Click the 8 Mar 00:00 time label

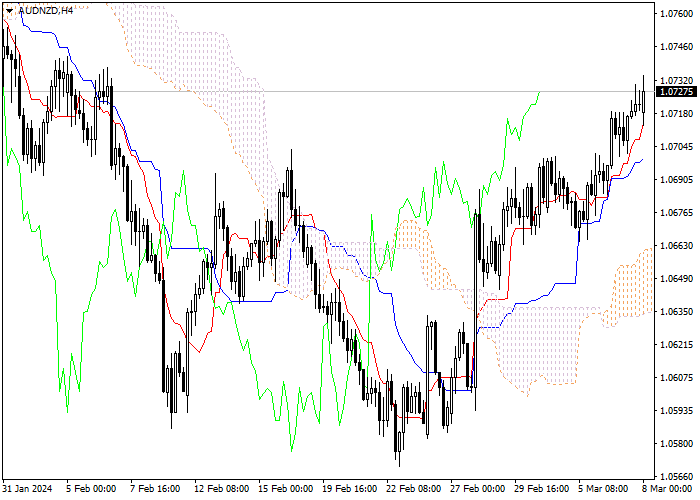(x=667, y=489)
